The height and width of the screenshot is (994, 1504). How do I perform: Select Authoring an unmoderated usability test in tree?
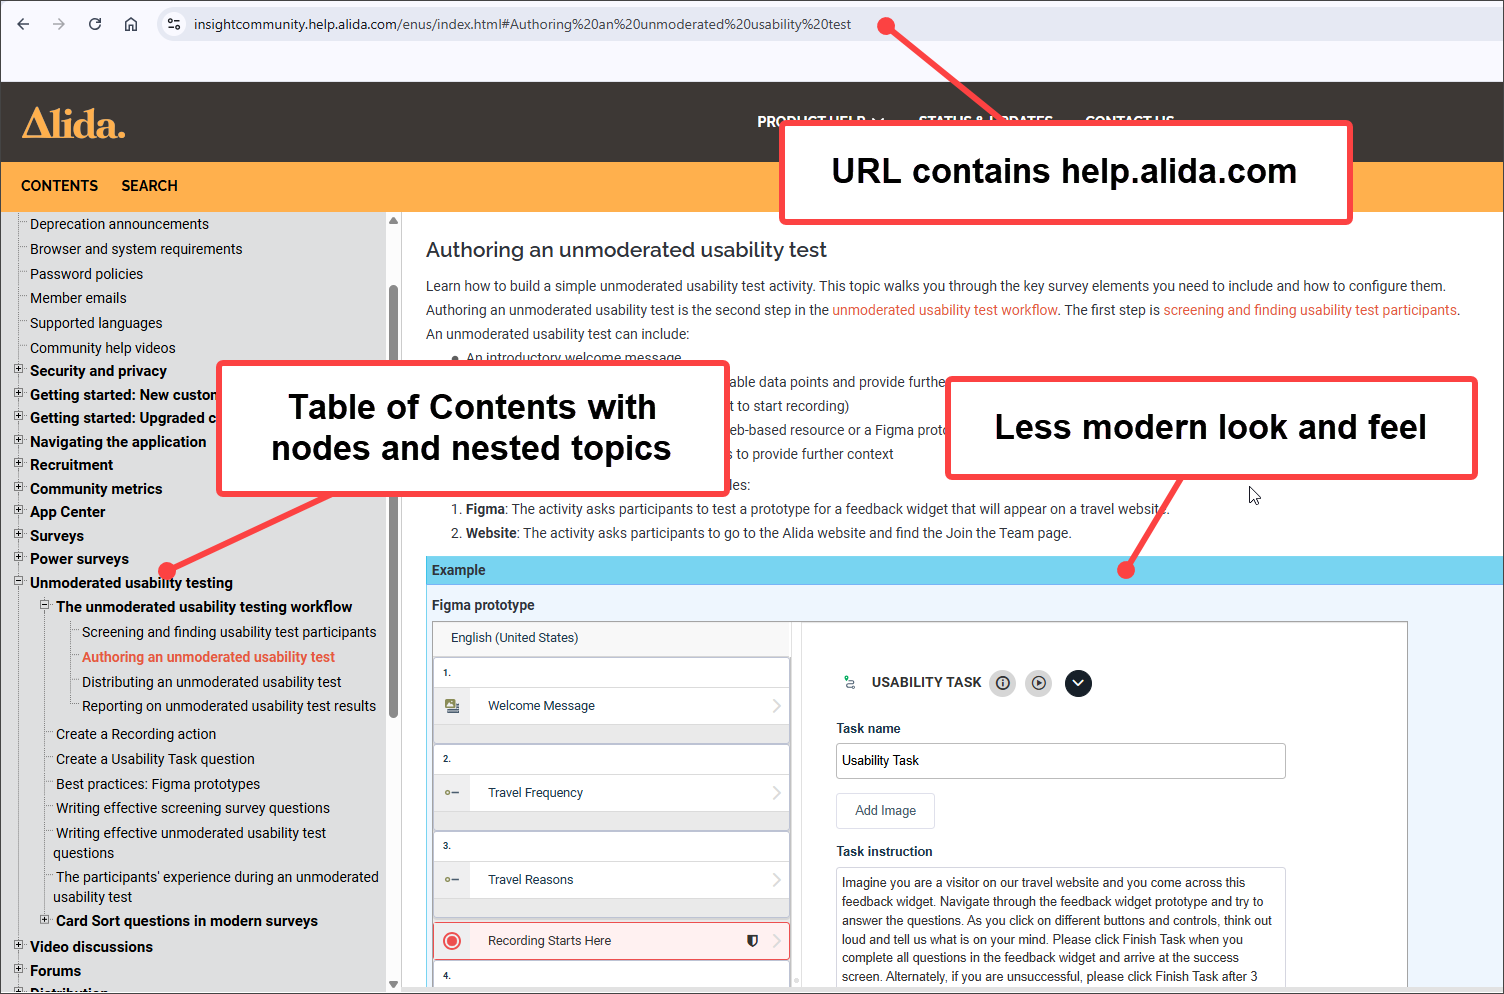click(x=208, y=657)
